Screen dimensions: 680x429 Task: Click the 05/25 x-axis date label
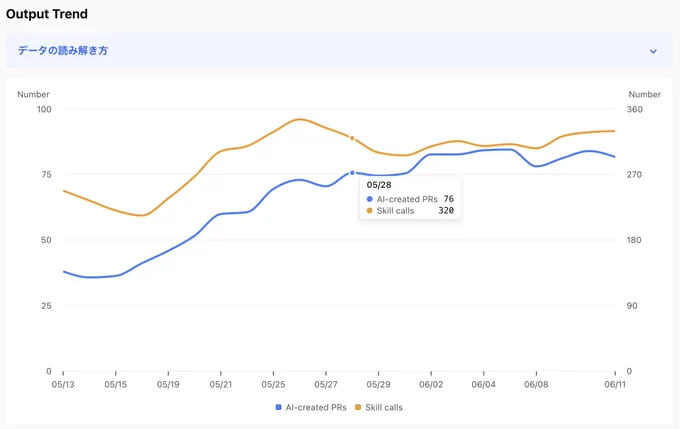point(273,384)
